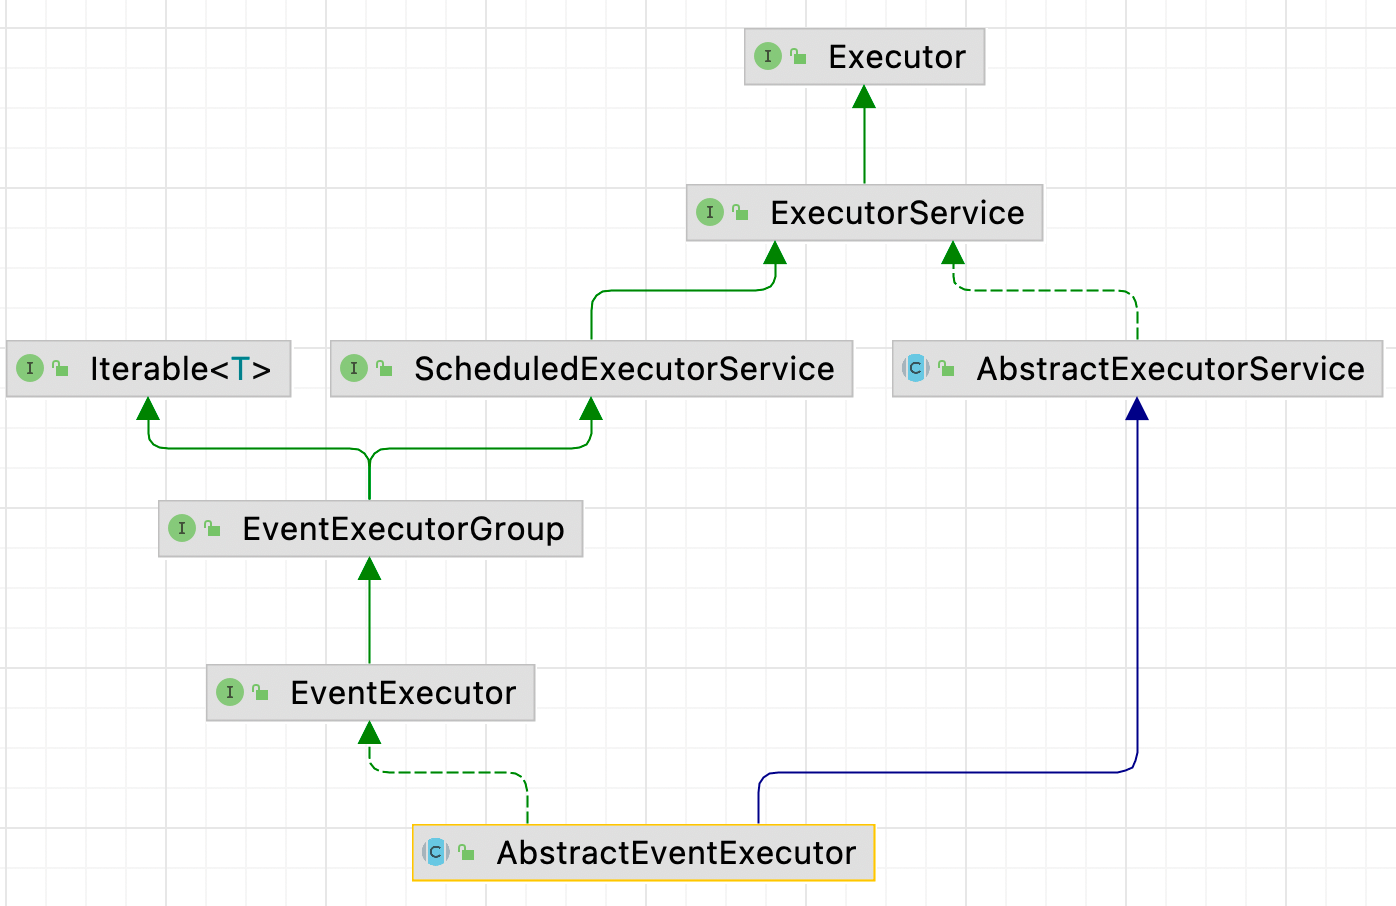Click the interface icon on the EventExecutor node
Viewport: 1396px width, 906px height.
tap(229, 692)
